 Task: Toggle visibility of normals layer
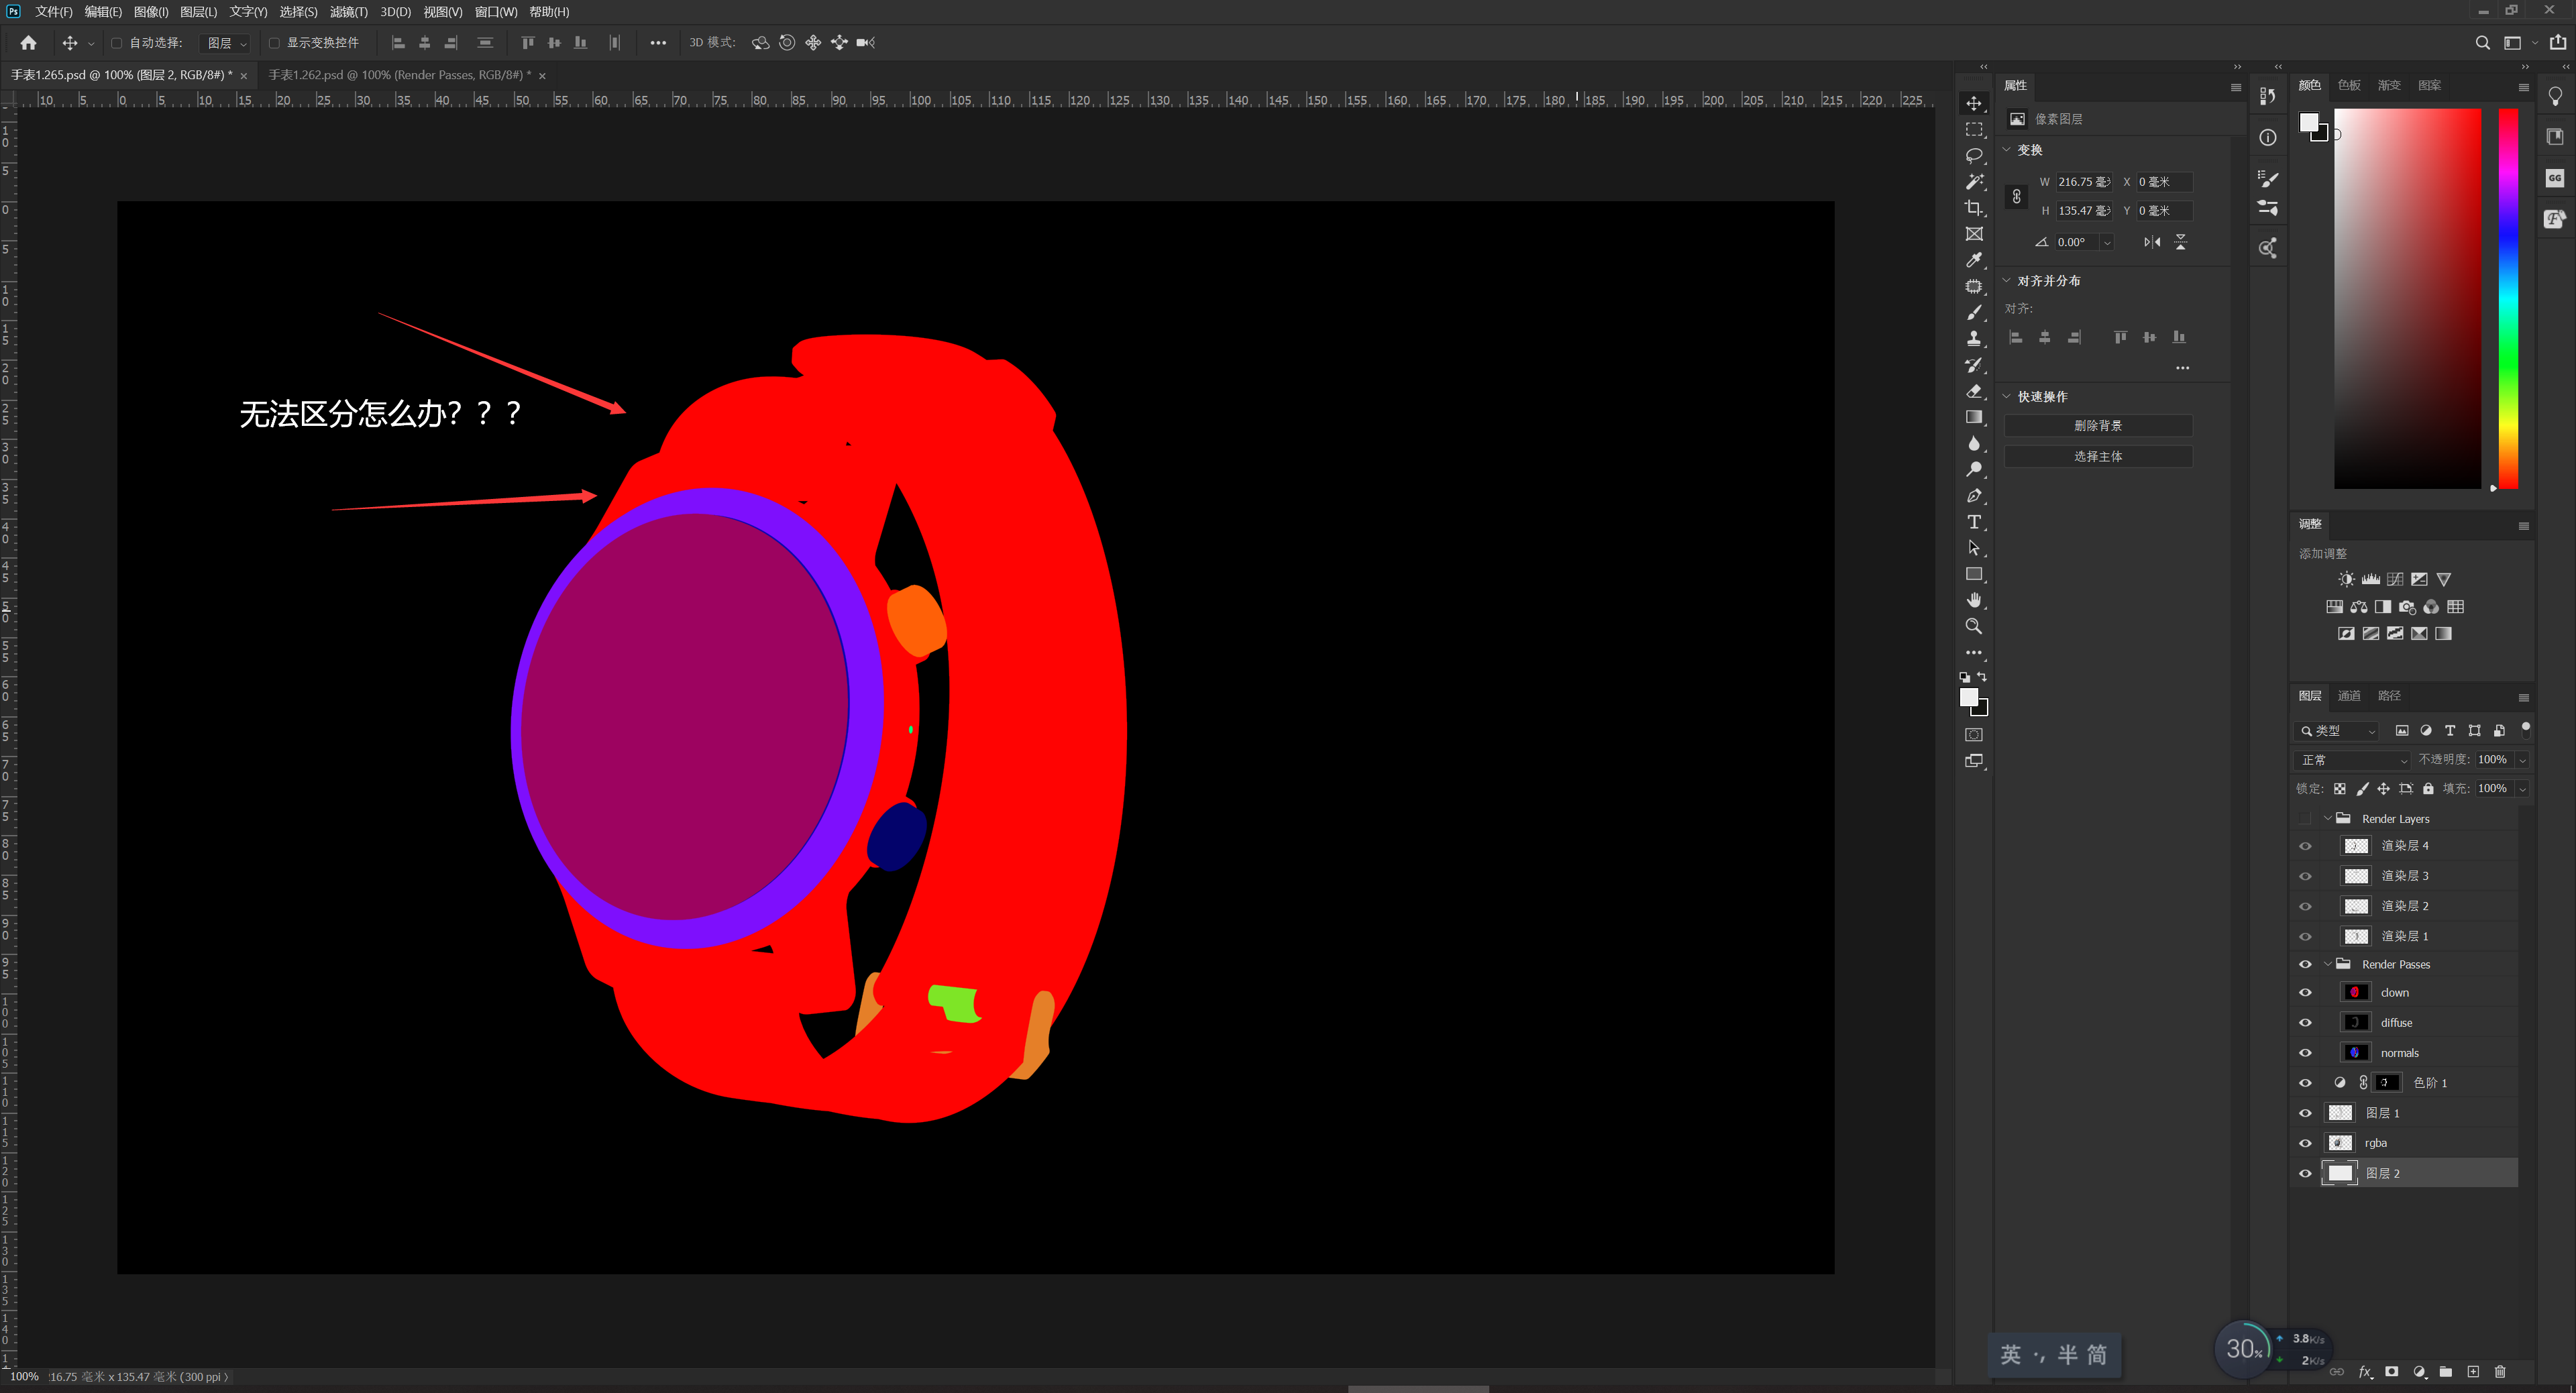click(2305, 1052)
